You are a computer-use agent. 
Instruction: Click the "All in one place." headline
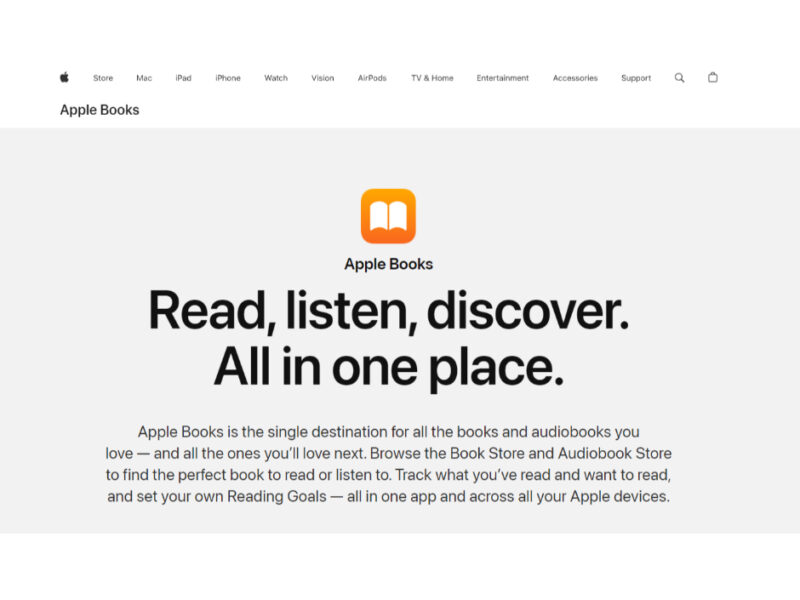point(388,367)
